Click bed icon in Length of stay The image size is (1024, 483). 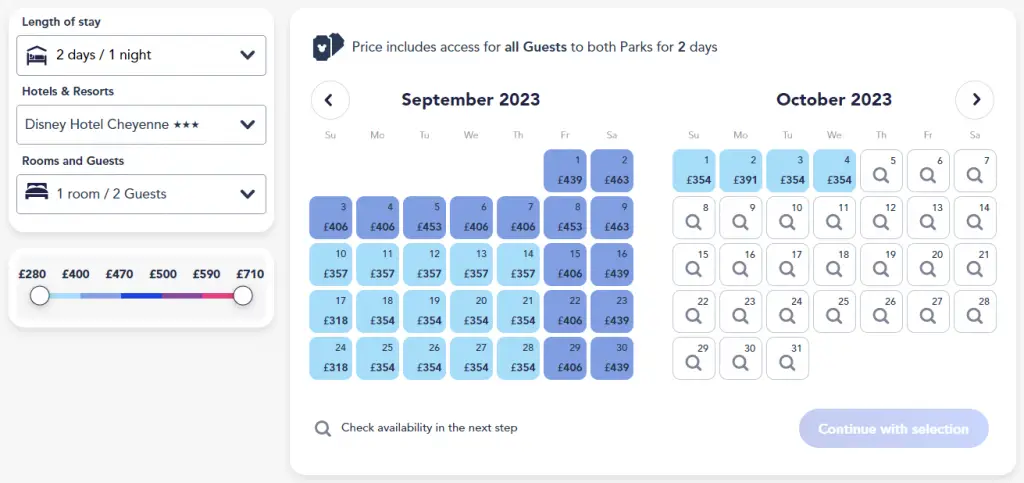click(37, 56)
